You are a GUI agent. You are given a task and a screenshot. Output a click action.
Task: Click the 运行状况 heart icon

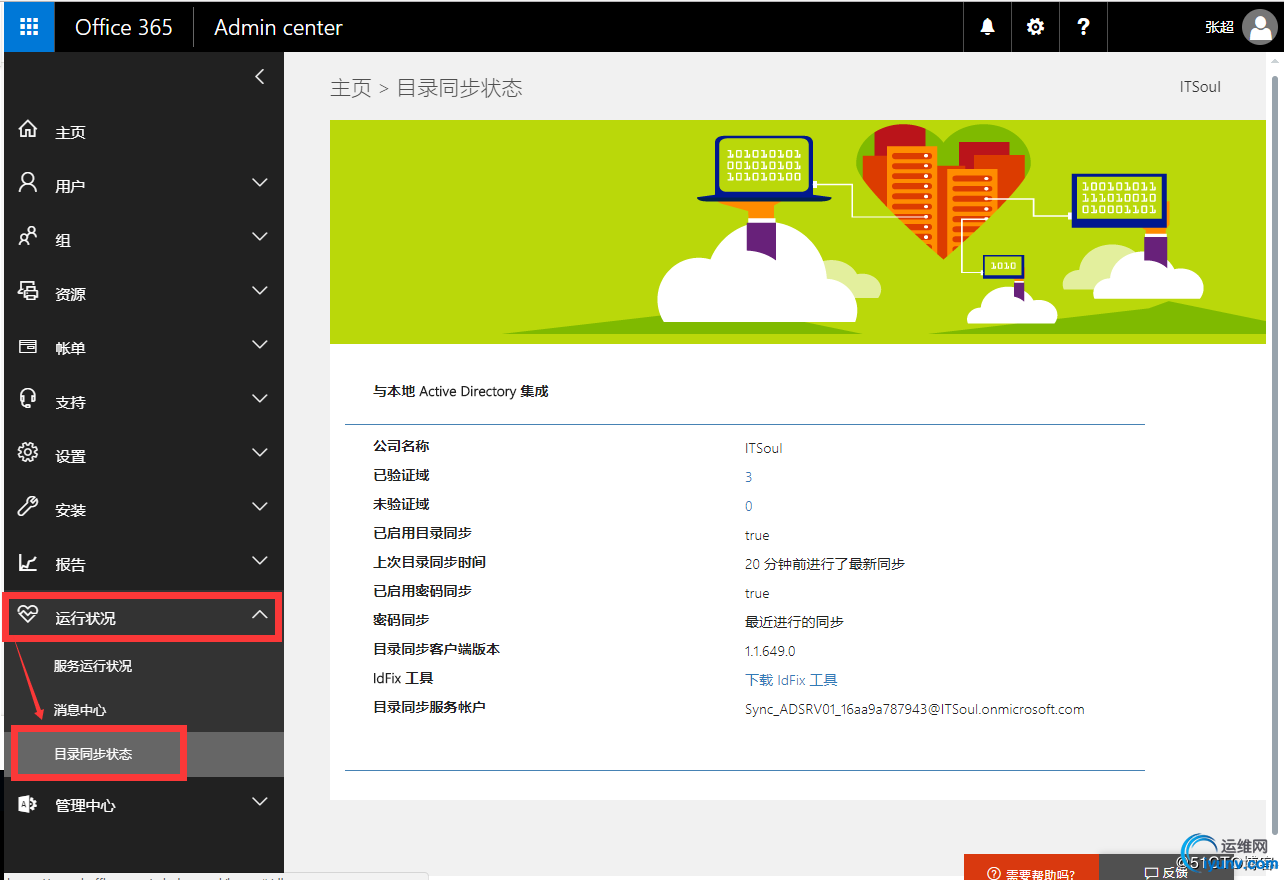pyautogui.click(x=28, y=616)
